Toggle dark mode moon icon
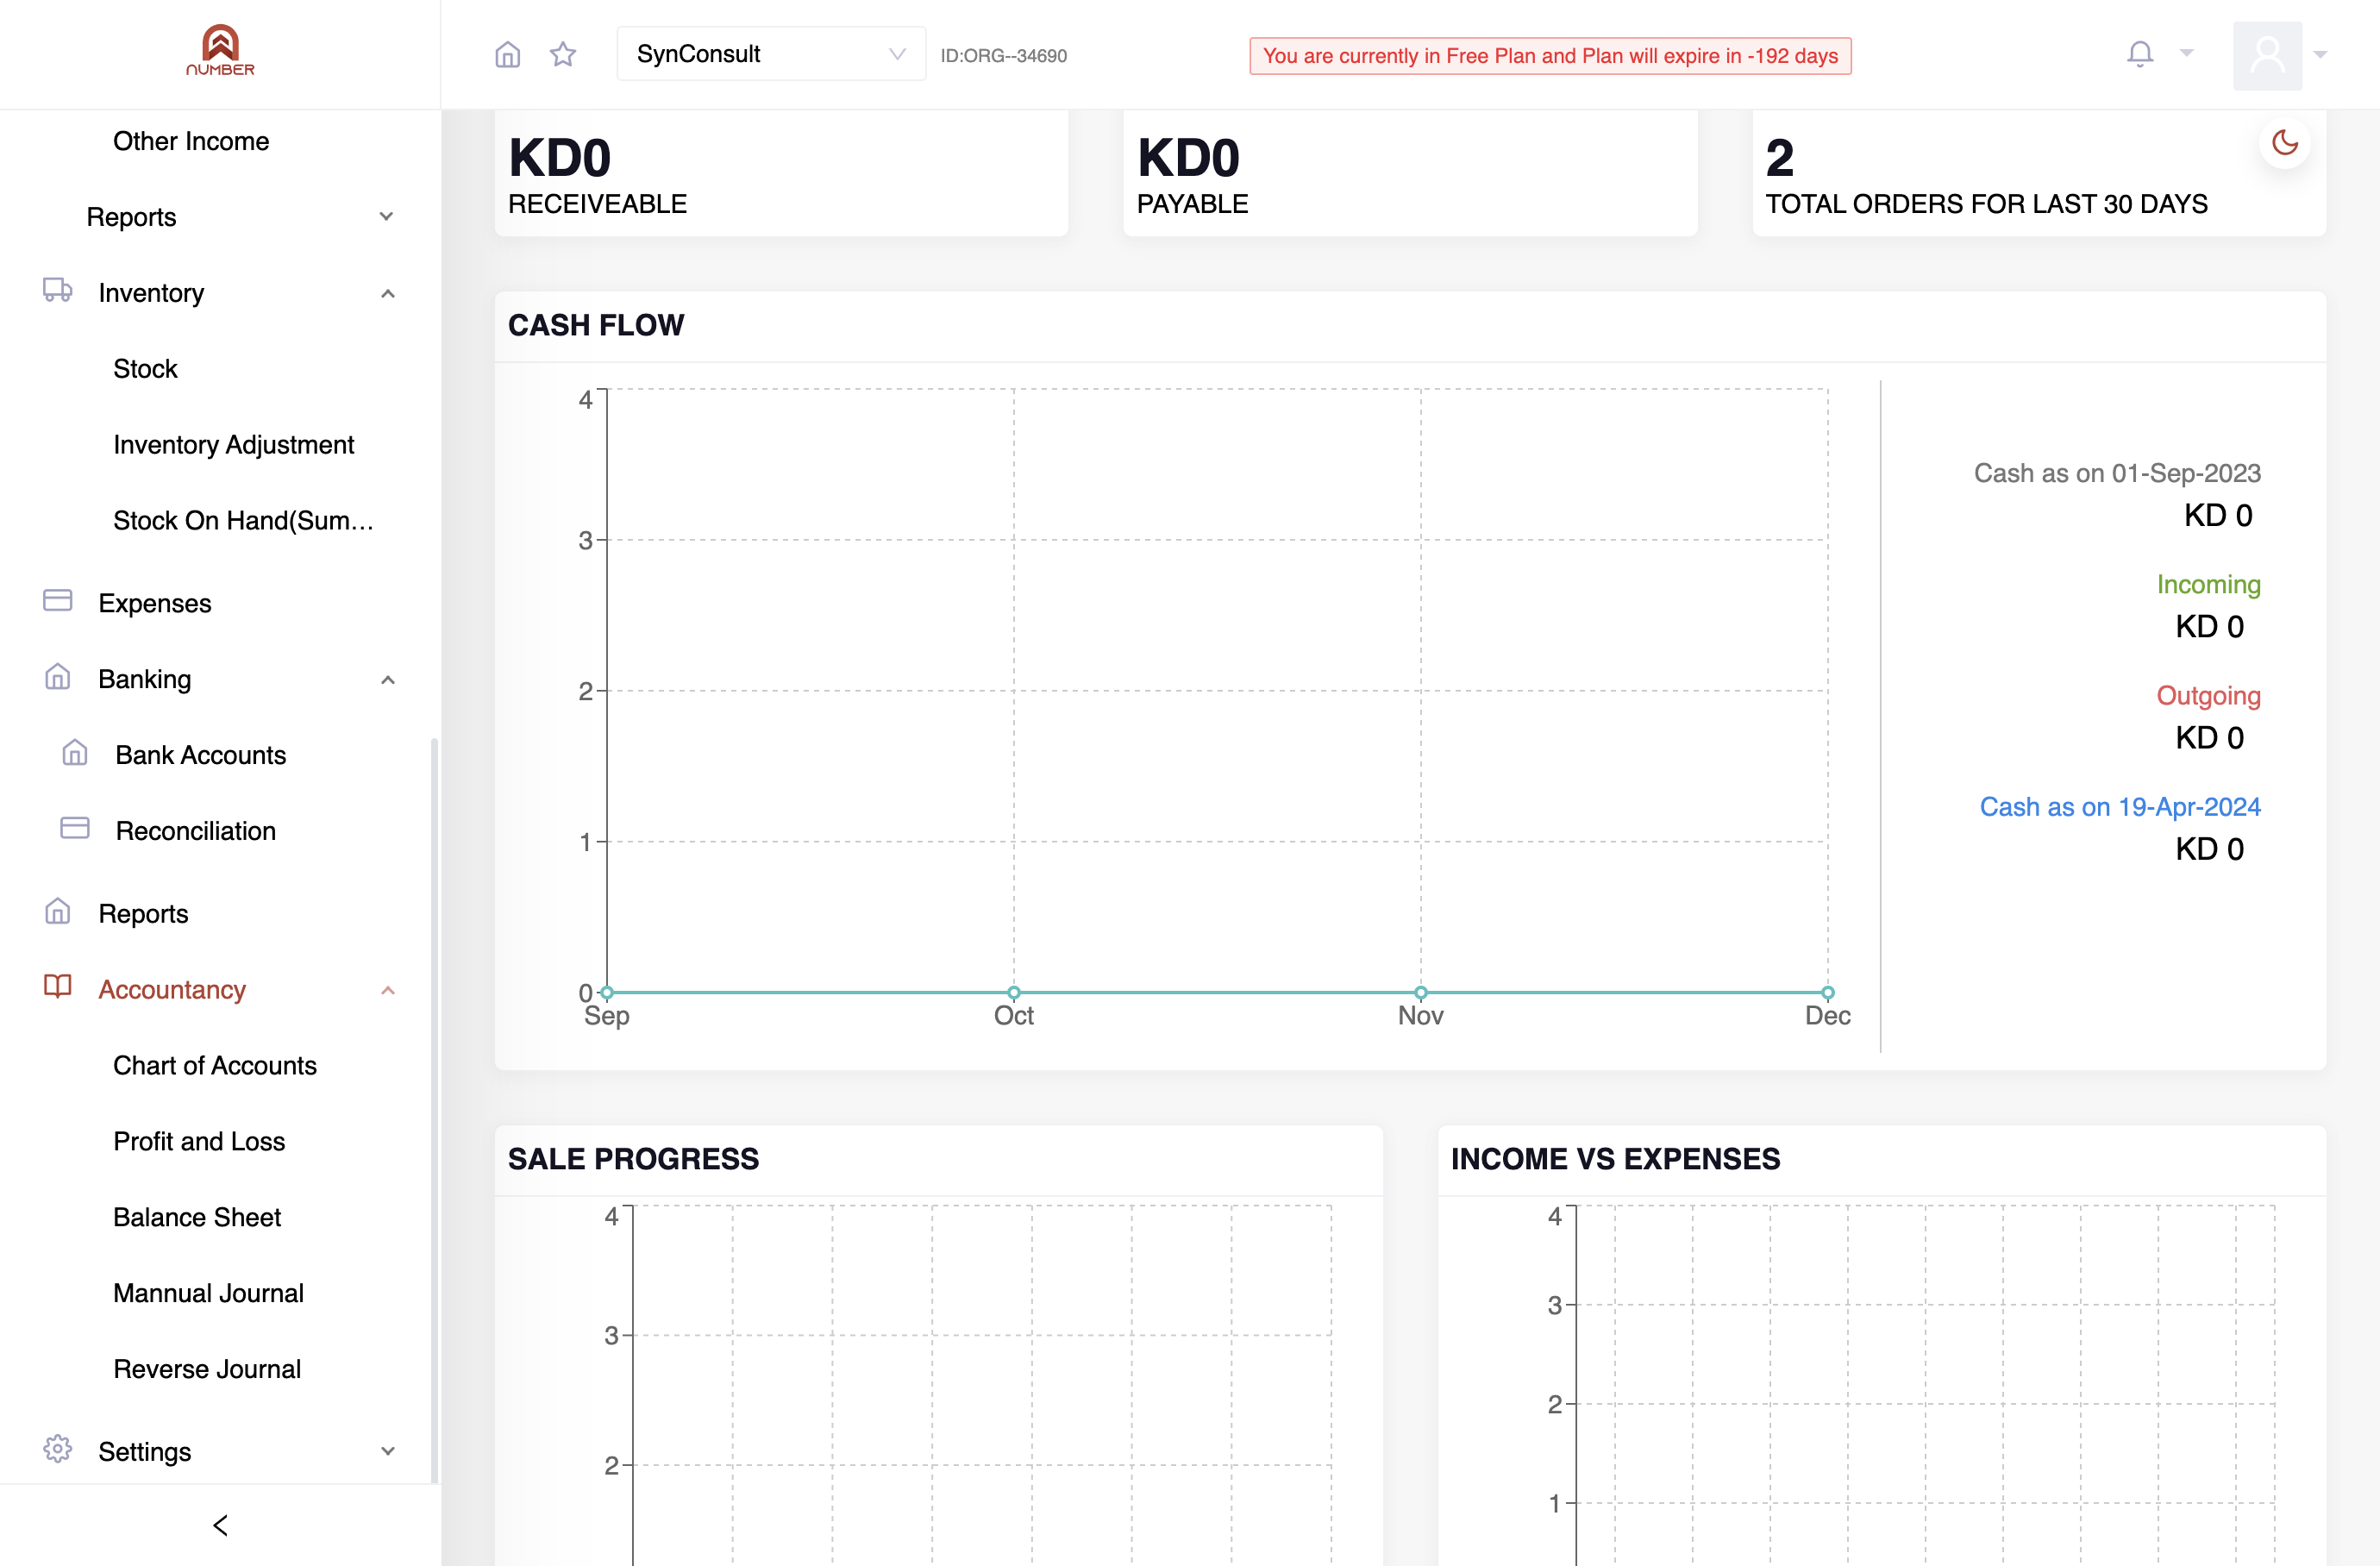 pos(2285,143)
